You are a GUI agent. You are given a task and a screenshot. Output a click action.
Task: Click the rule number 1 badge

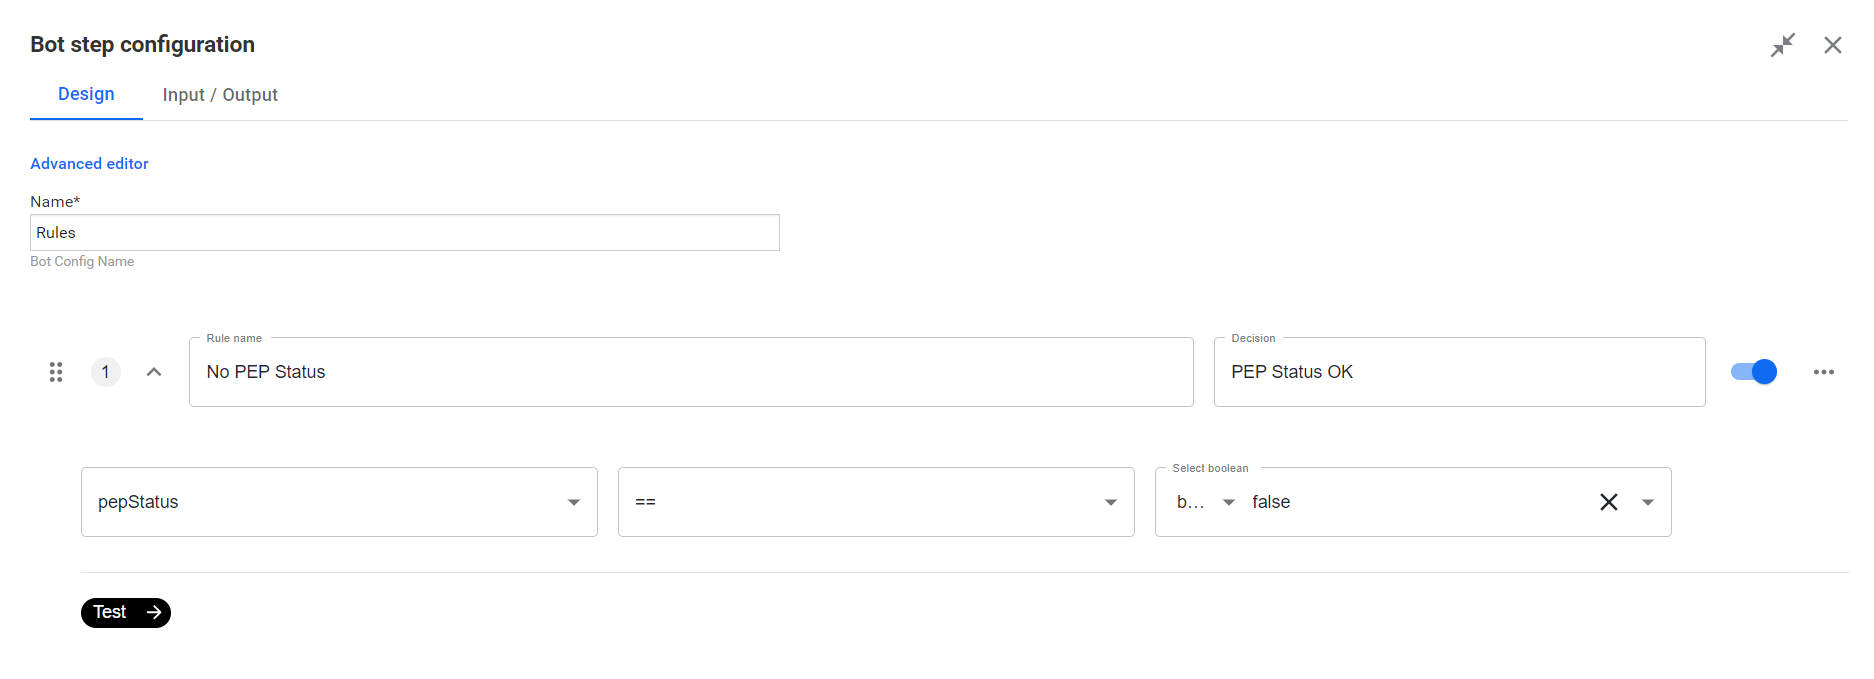pos(106,372)
